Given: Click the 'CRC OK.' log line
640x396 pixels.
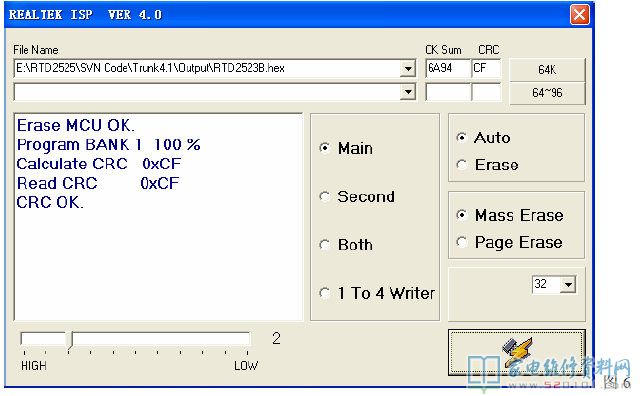Looking at the screenshot, I should [x=50, y=202].
